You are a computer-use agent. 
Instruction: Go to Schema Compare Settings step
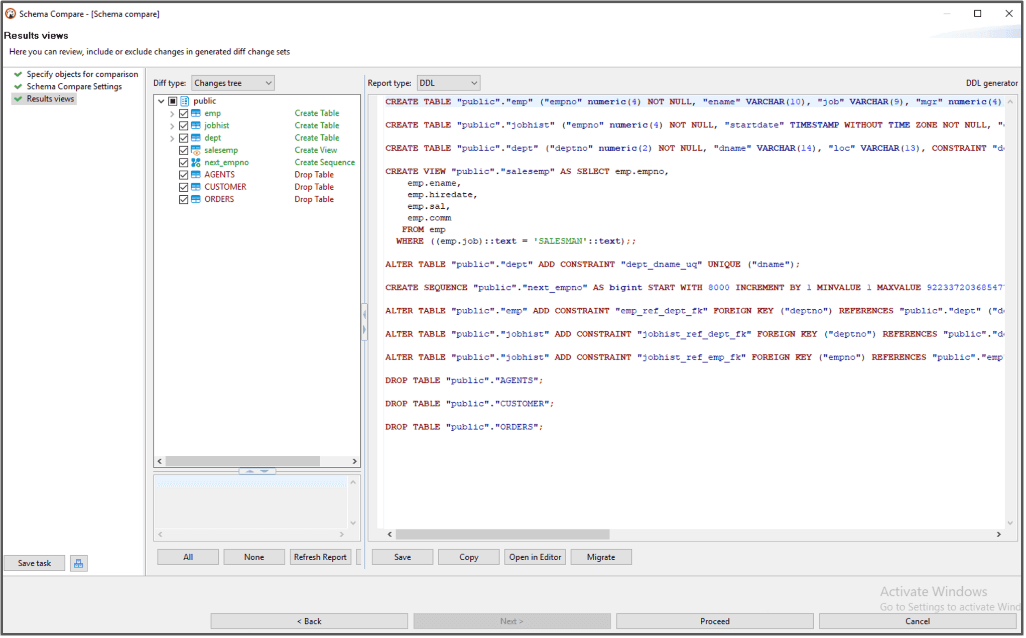pos(74,87)
